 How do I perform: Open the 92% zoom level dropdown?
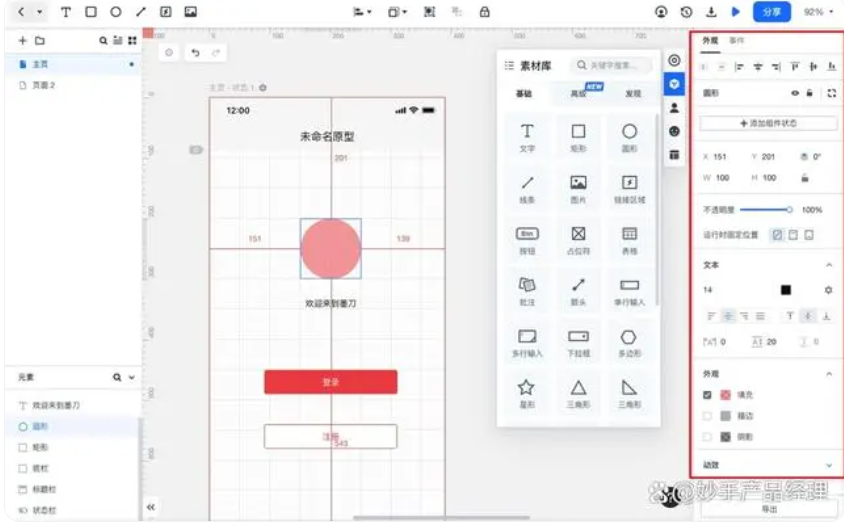coord(818,12)
